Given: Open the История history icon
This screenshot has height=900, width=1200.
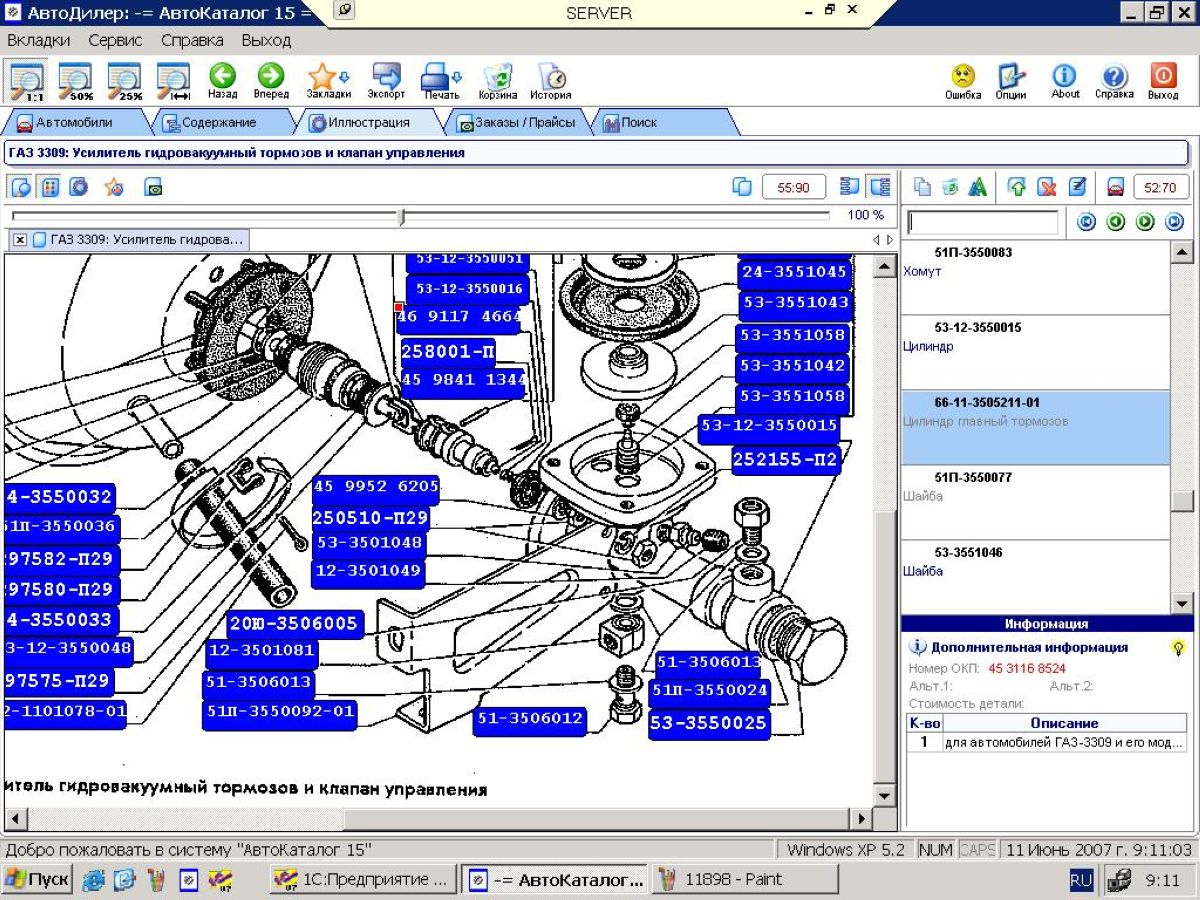Looking at the screenshot, I should tap(551, 80).
